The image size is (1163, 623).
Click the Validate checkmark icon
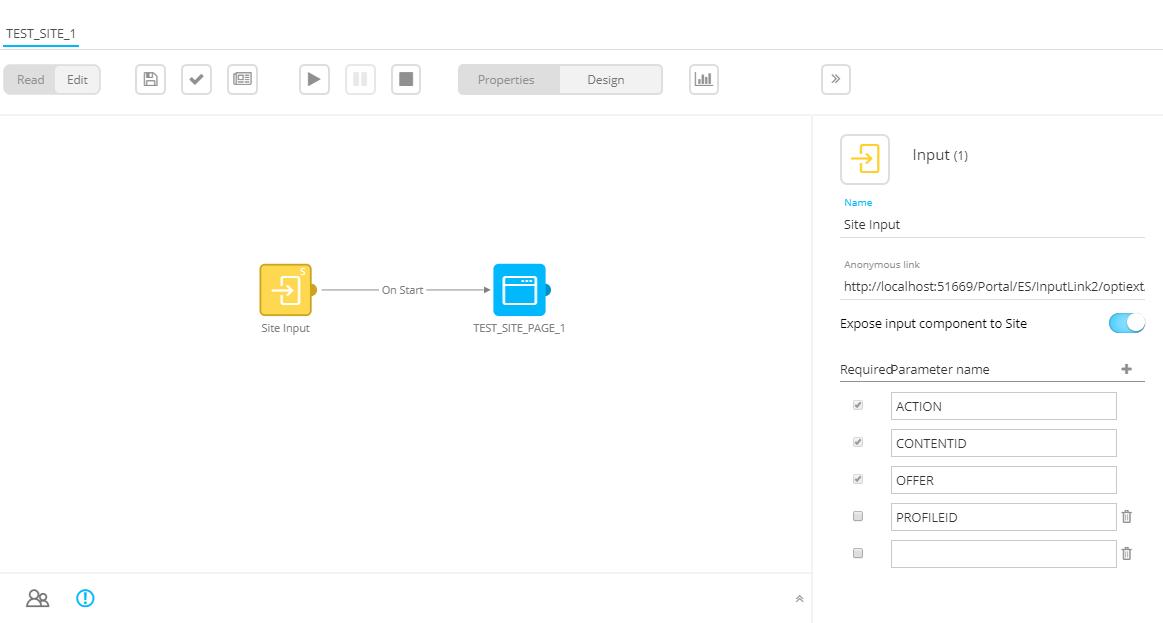point(196,80)
